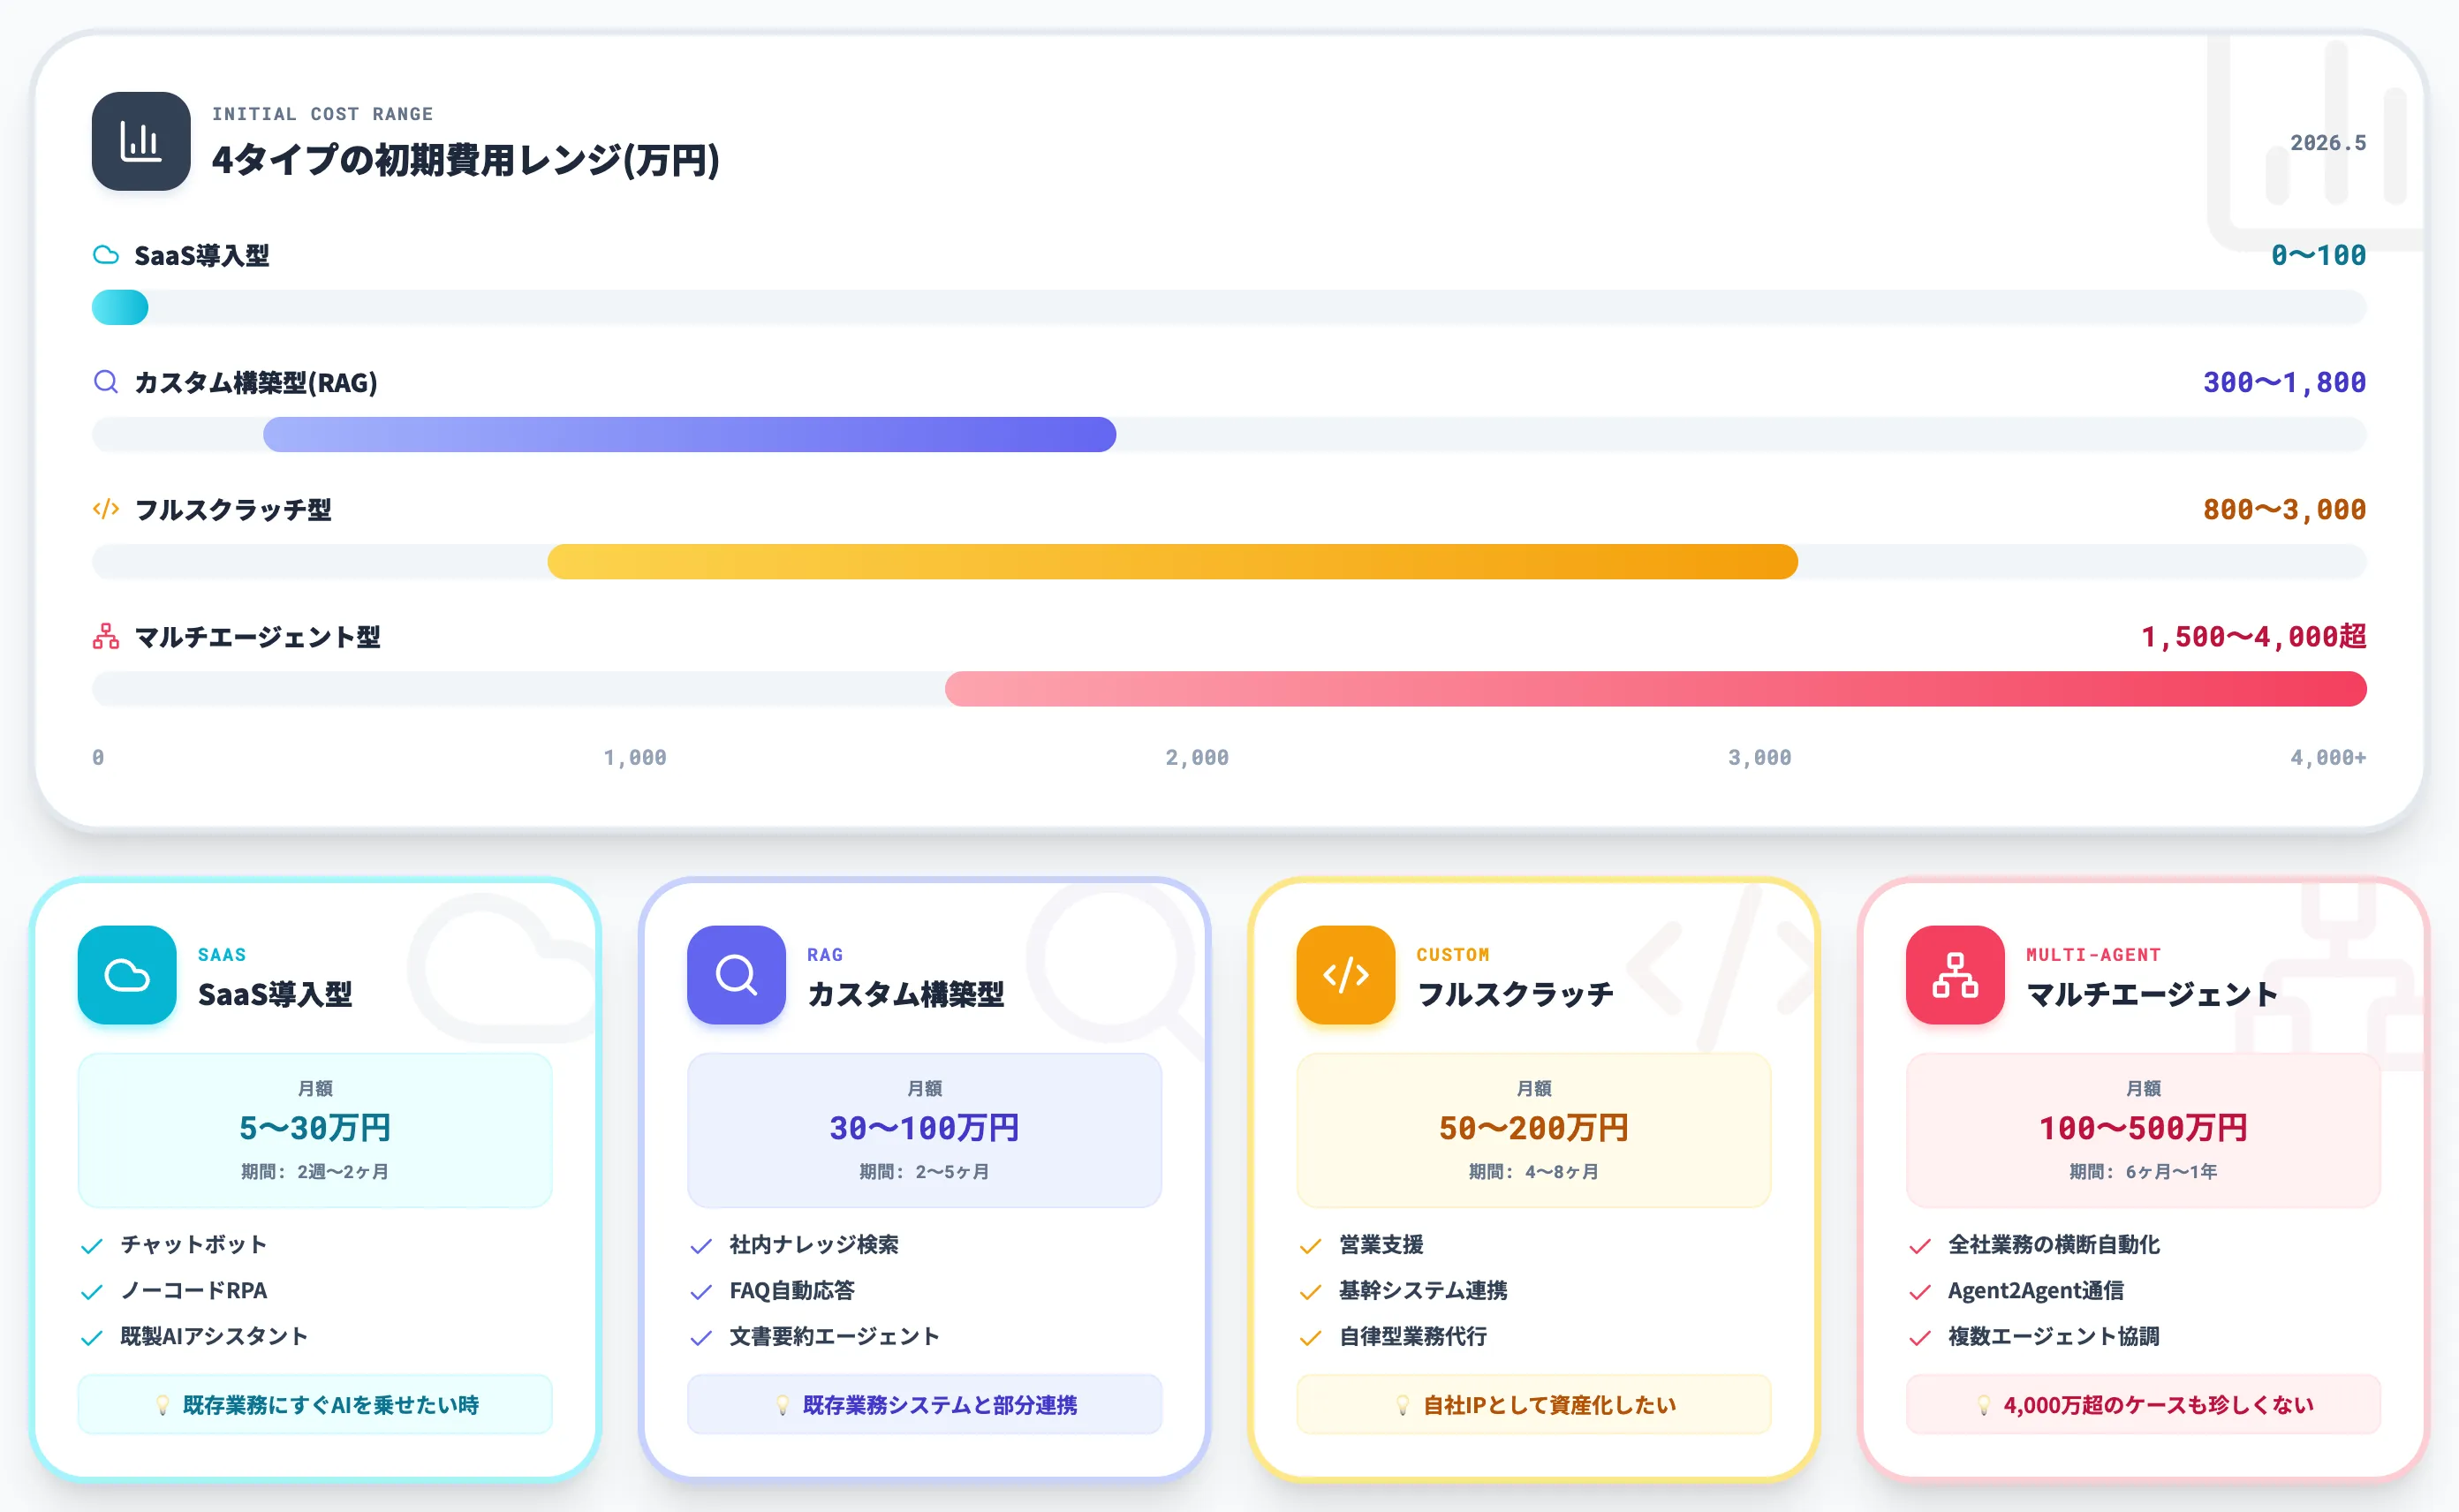Click the SaaS導入型 card heading
2459x1512 pixels.
(x=275, y=994)
